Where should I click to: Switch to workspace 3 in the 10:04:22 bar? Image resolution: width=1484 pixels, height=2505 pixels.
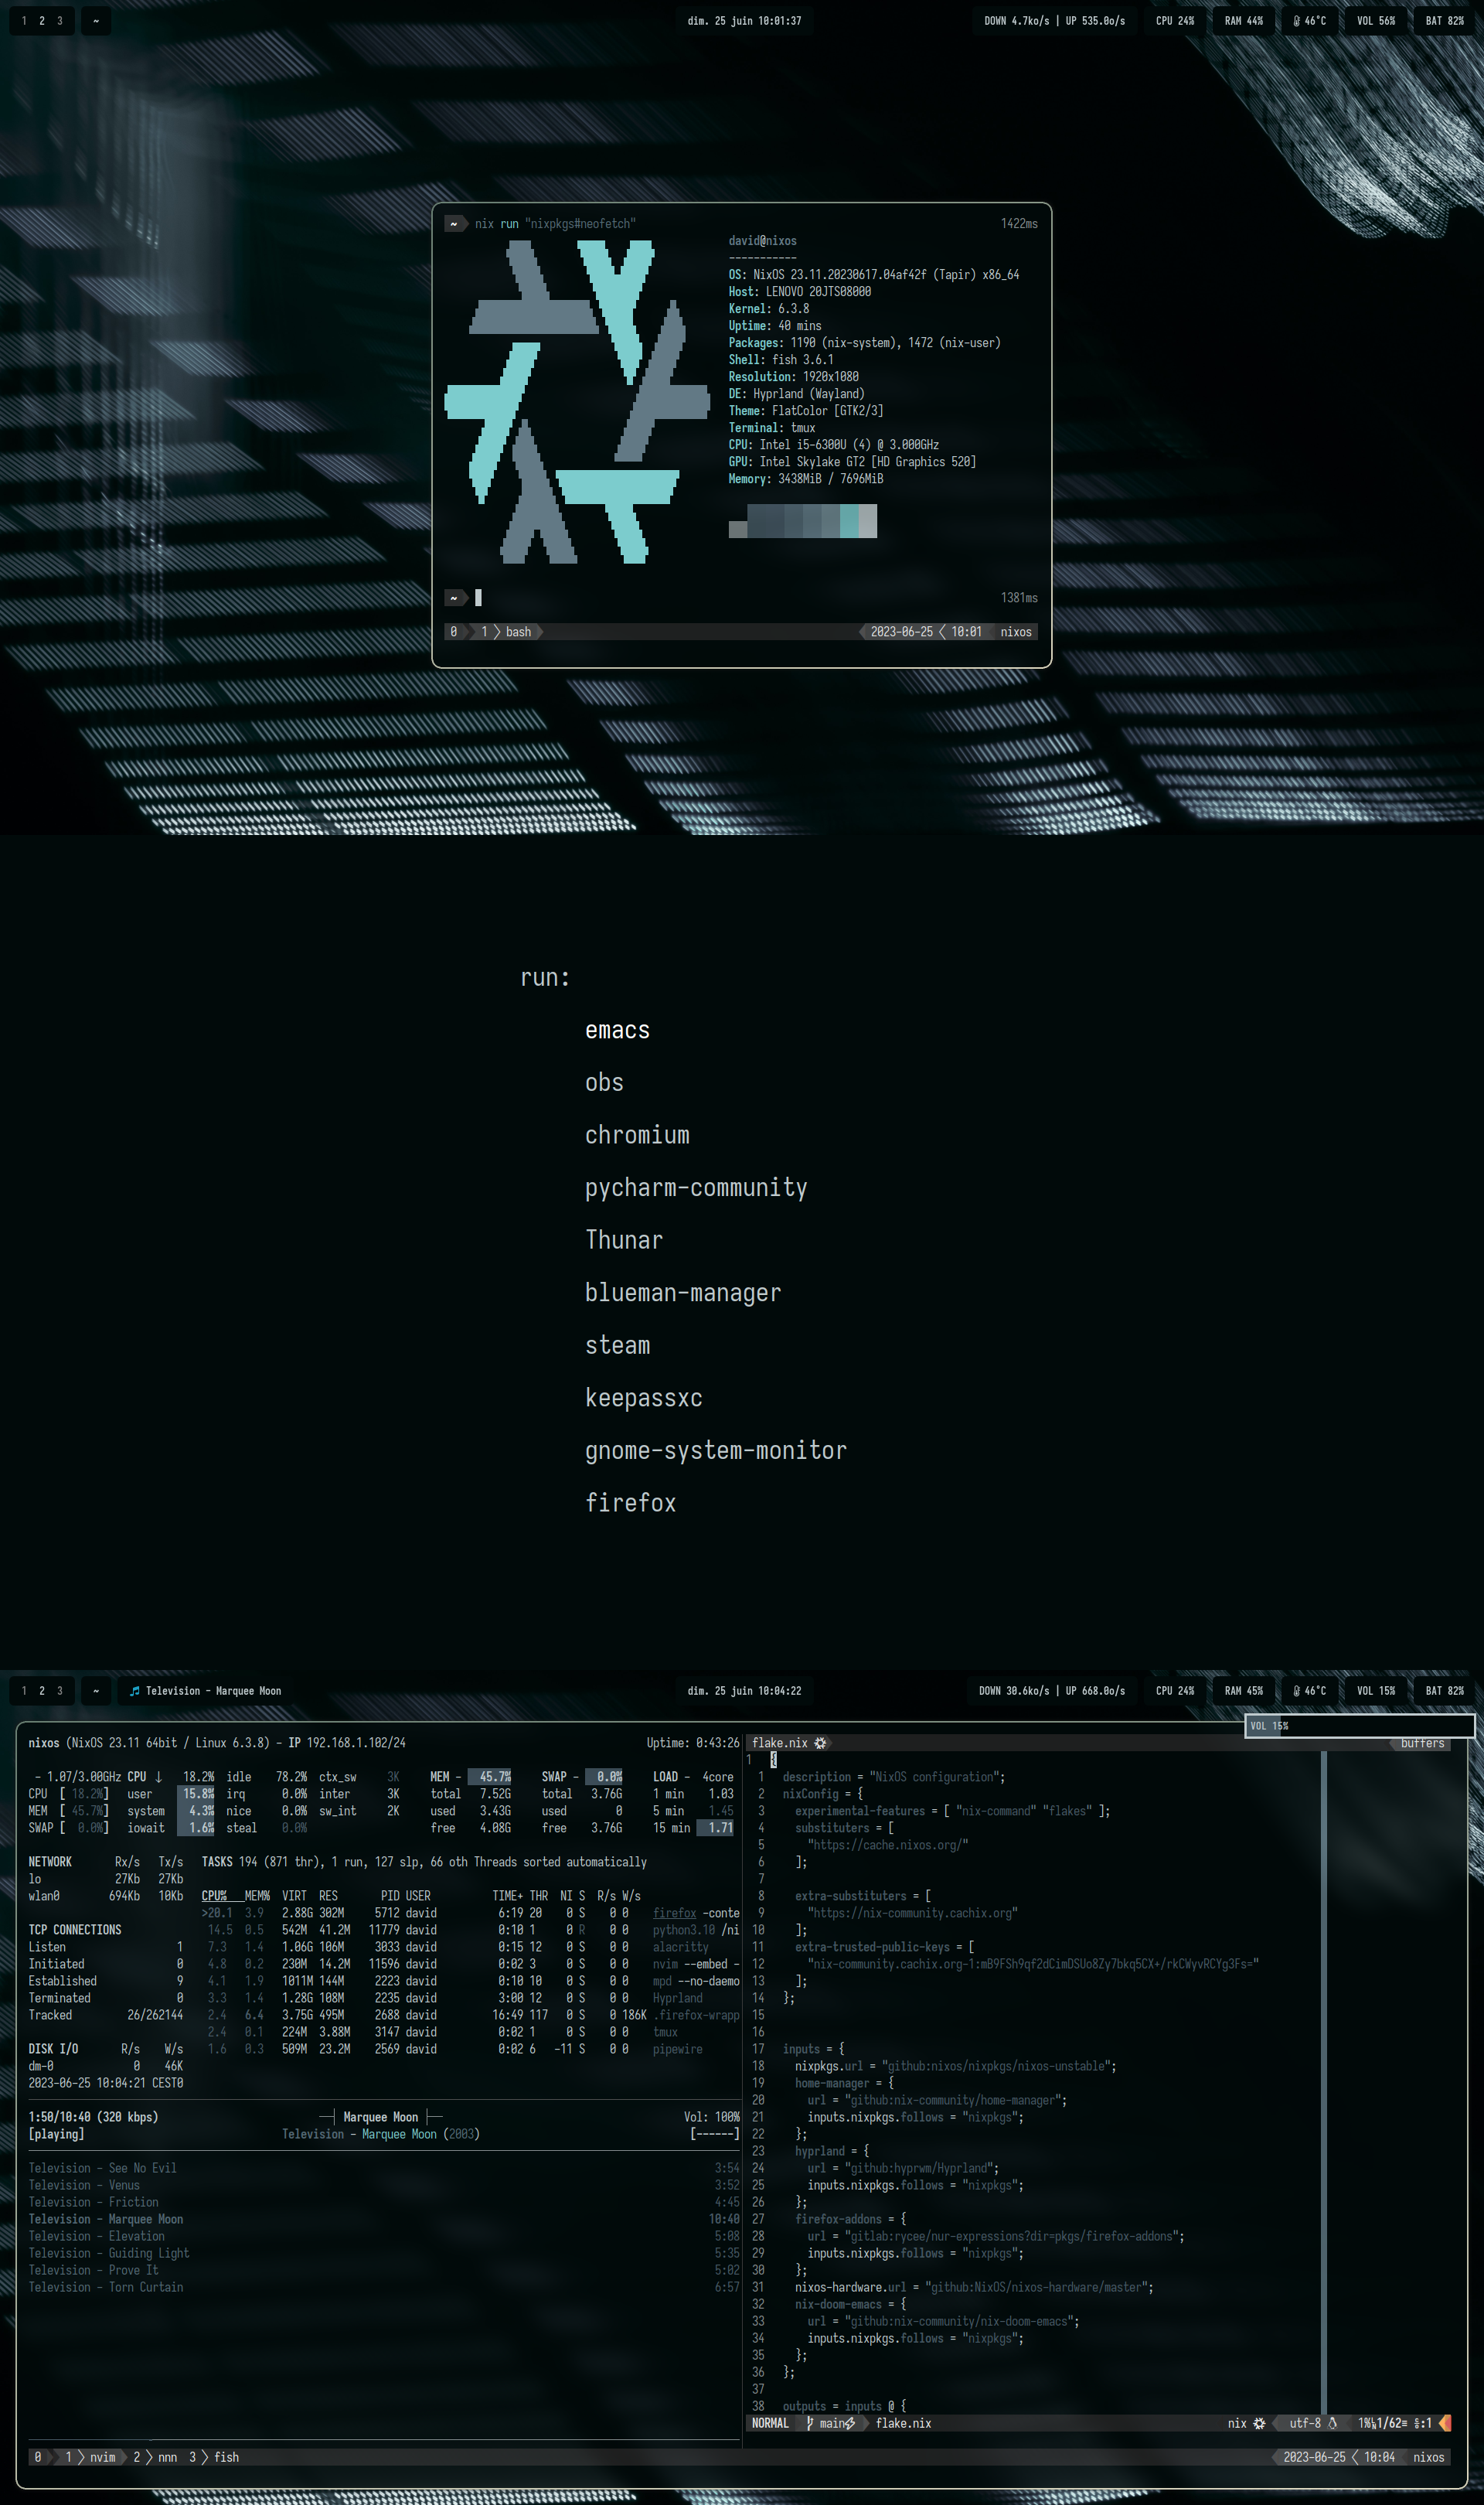point(60,1691)
